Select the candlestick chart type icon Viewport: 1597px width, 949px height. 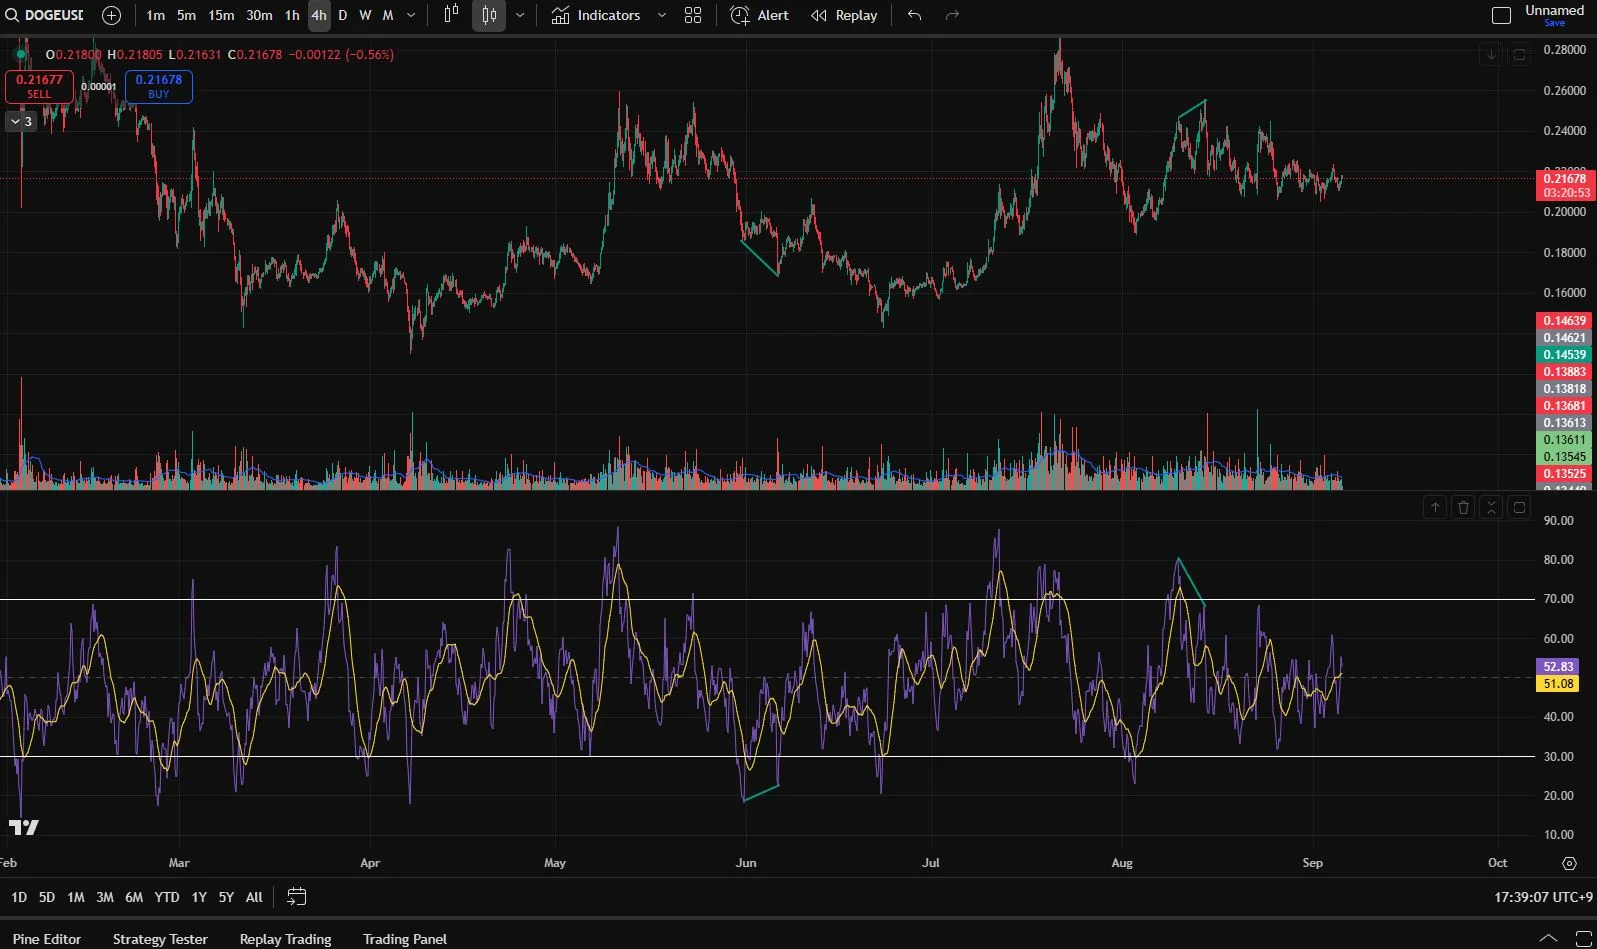pyautogui.click(x=488, y=15)
